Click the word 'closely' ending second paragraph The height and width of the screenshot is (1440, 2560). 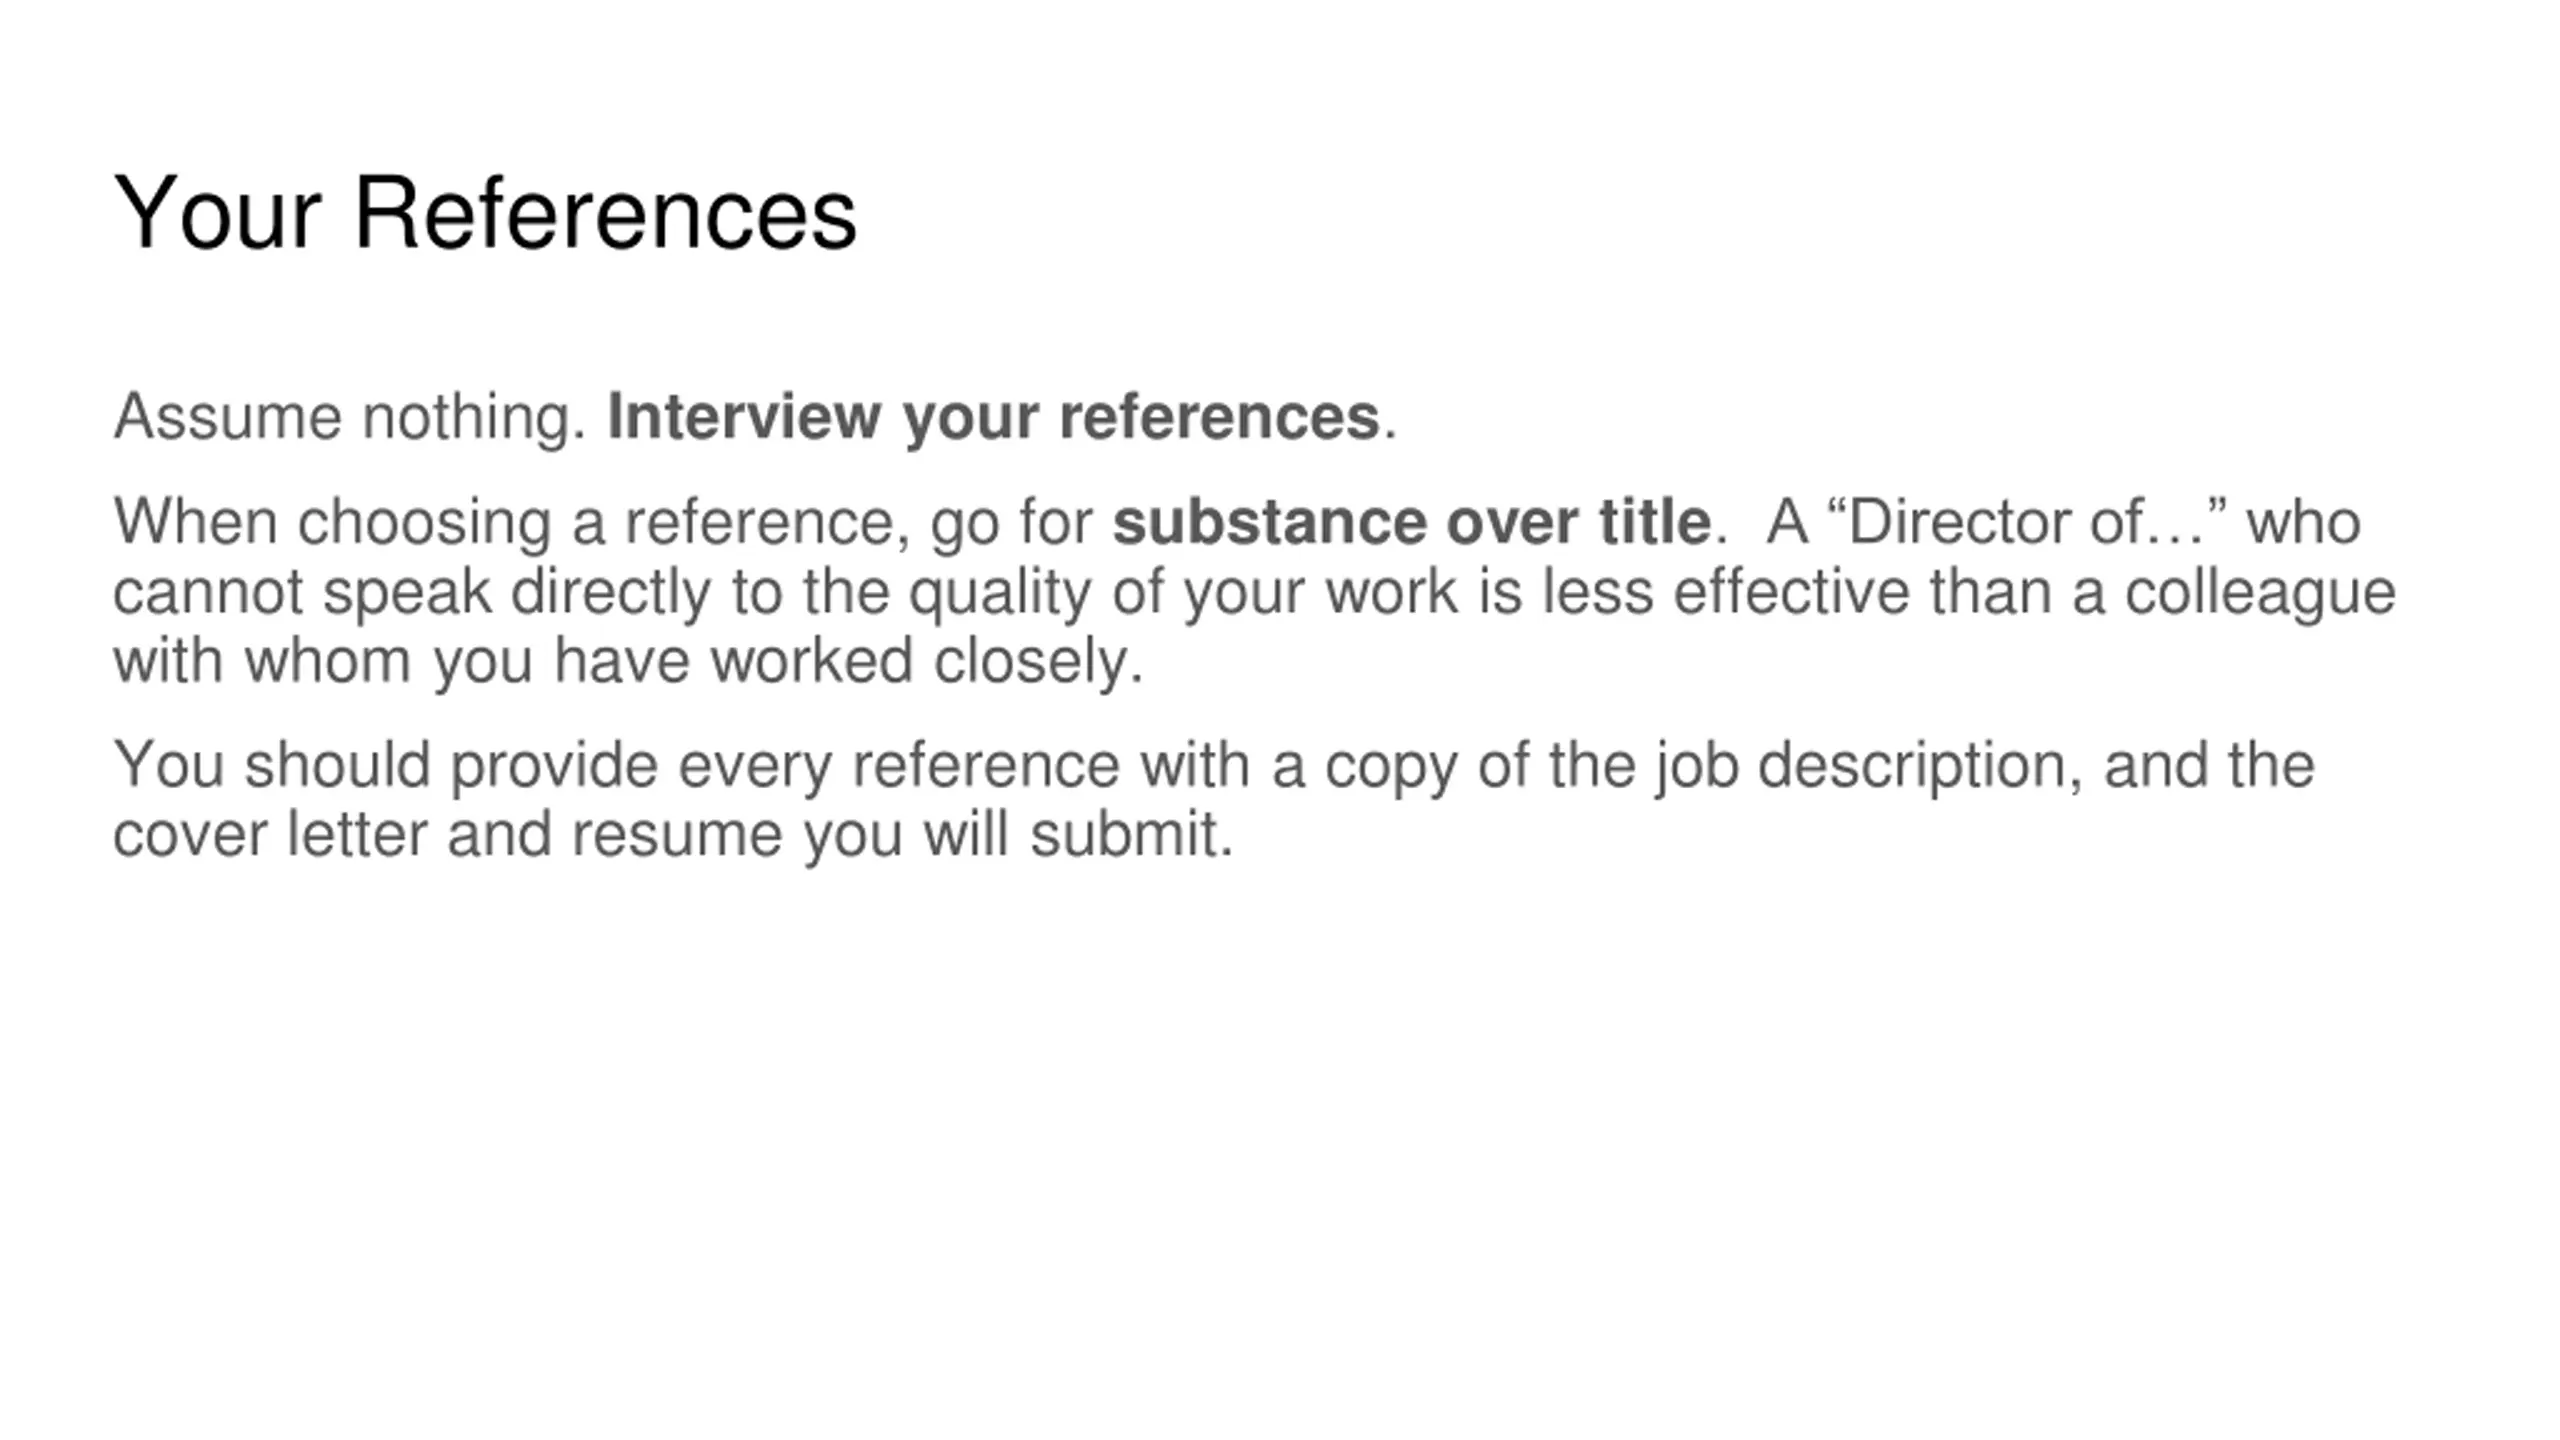coord(1038,662)
